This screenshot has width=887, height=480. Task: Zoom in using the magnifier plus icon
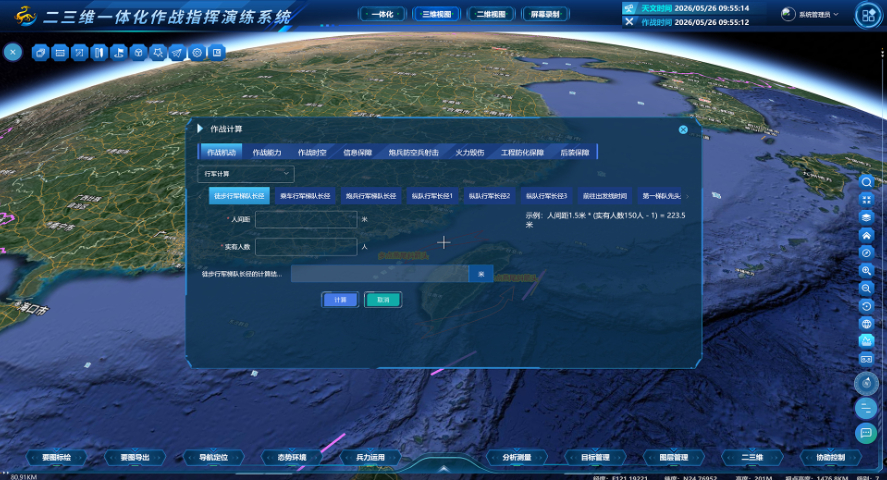[x=866, y=270]
